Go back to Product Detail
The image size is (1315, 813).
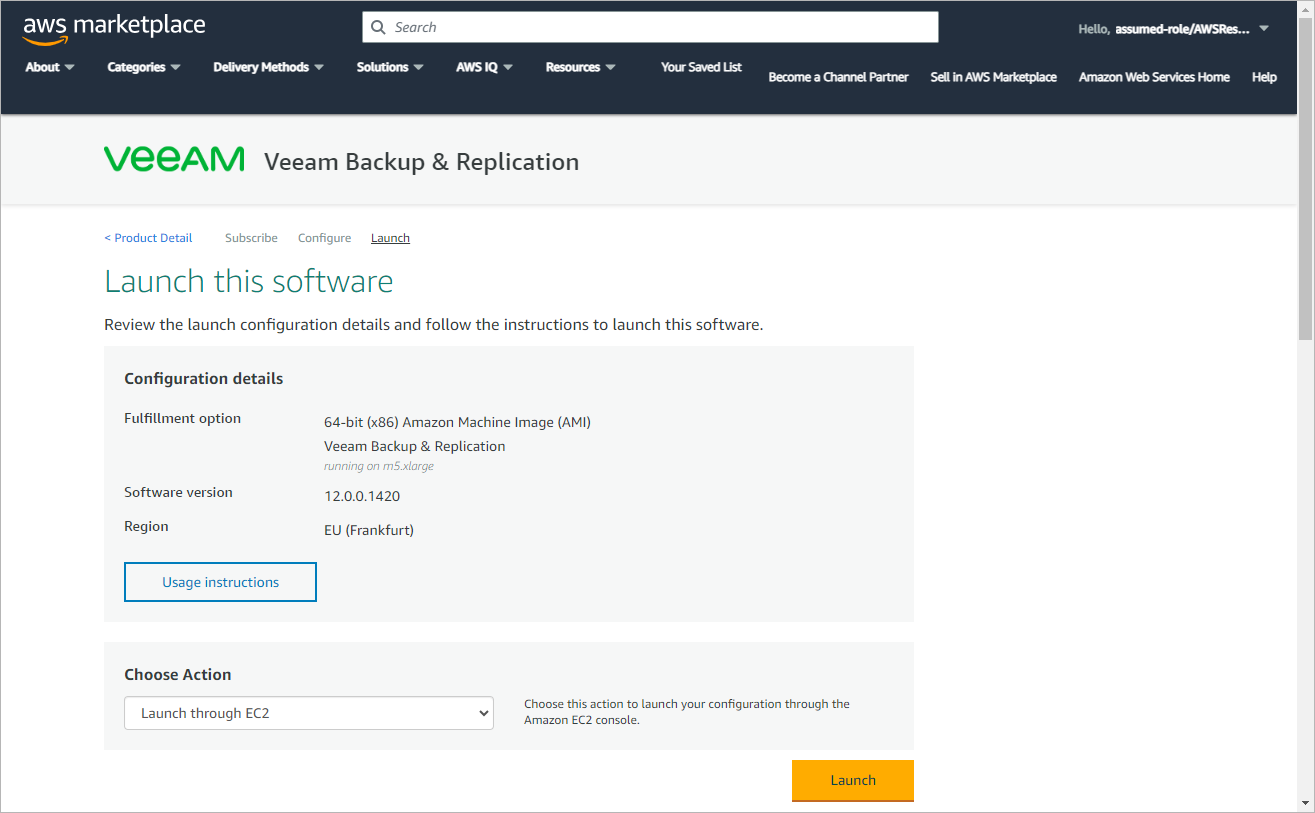[x=148, y=238]
